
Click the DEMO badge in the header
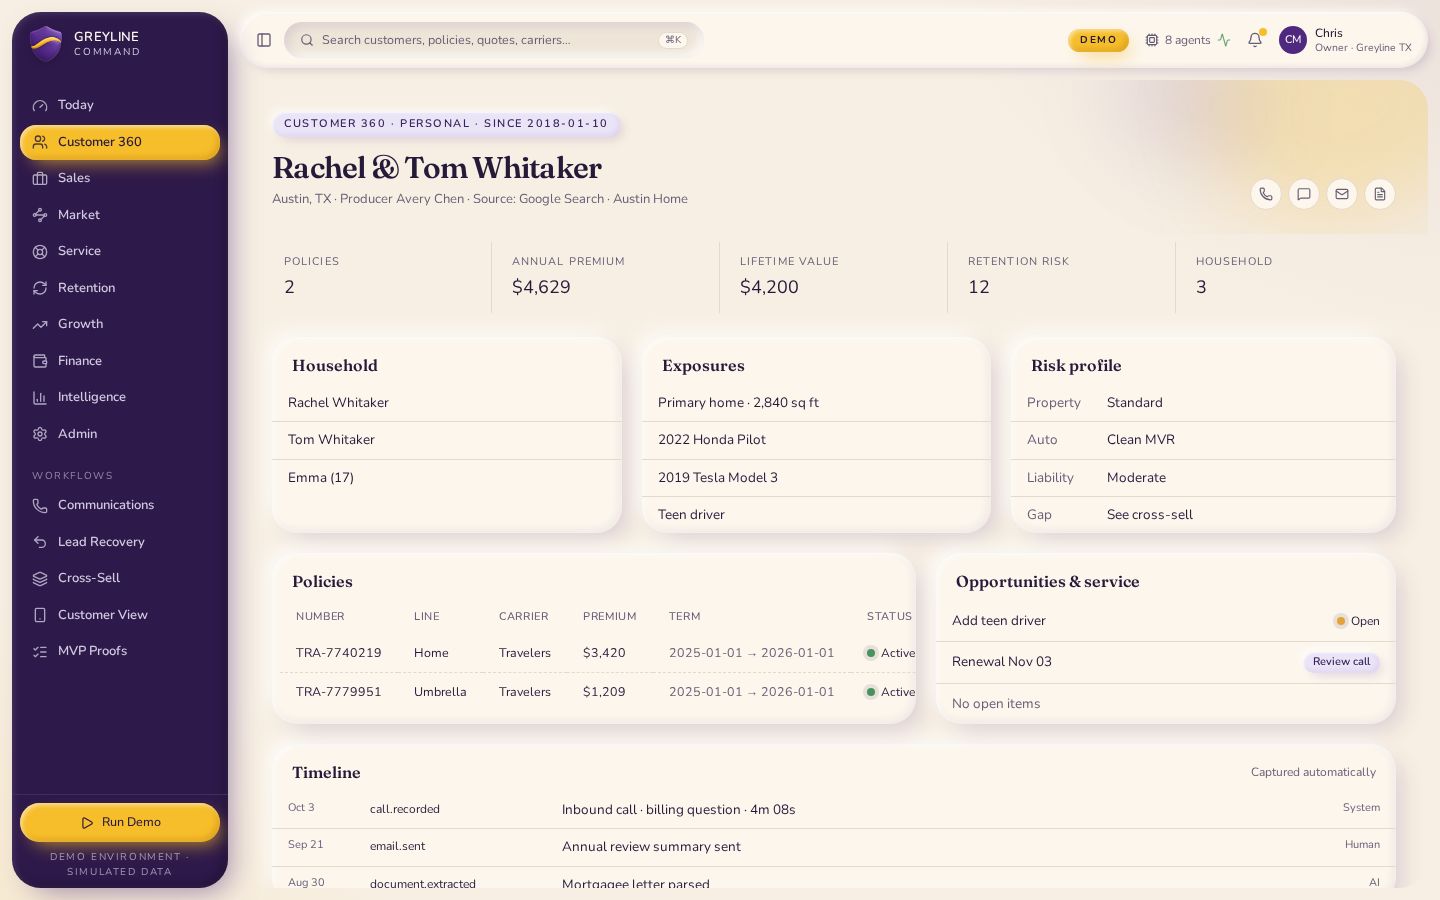coord(1098,40)
